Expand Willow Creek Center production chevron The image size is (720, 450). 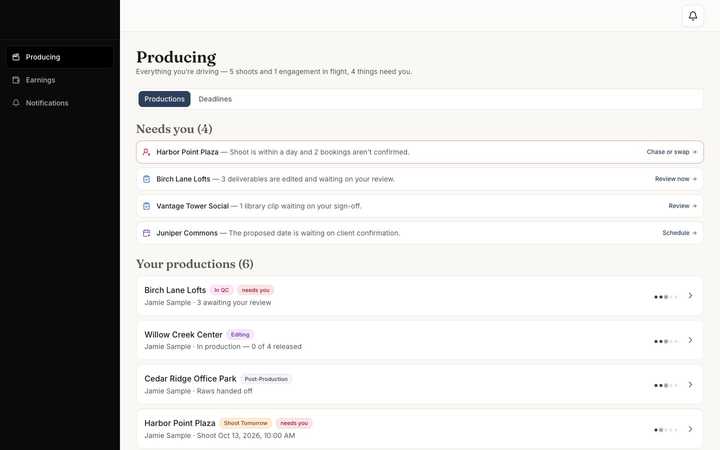[x=690, y=340]
